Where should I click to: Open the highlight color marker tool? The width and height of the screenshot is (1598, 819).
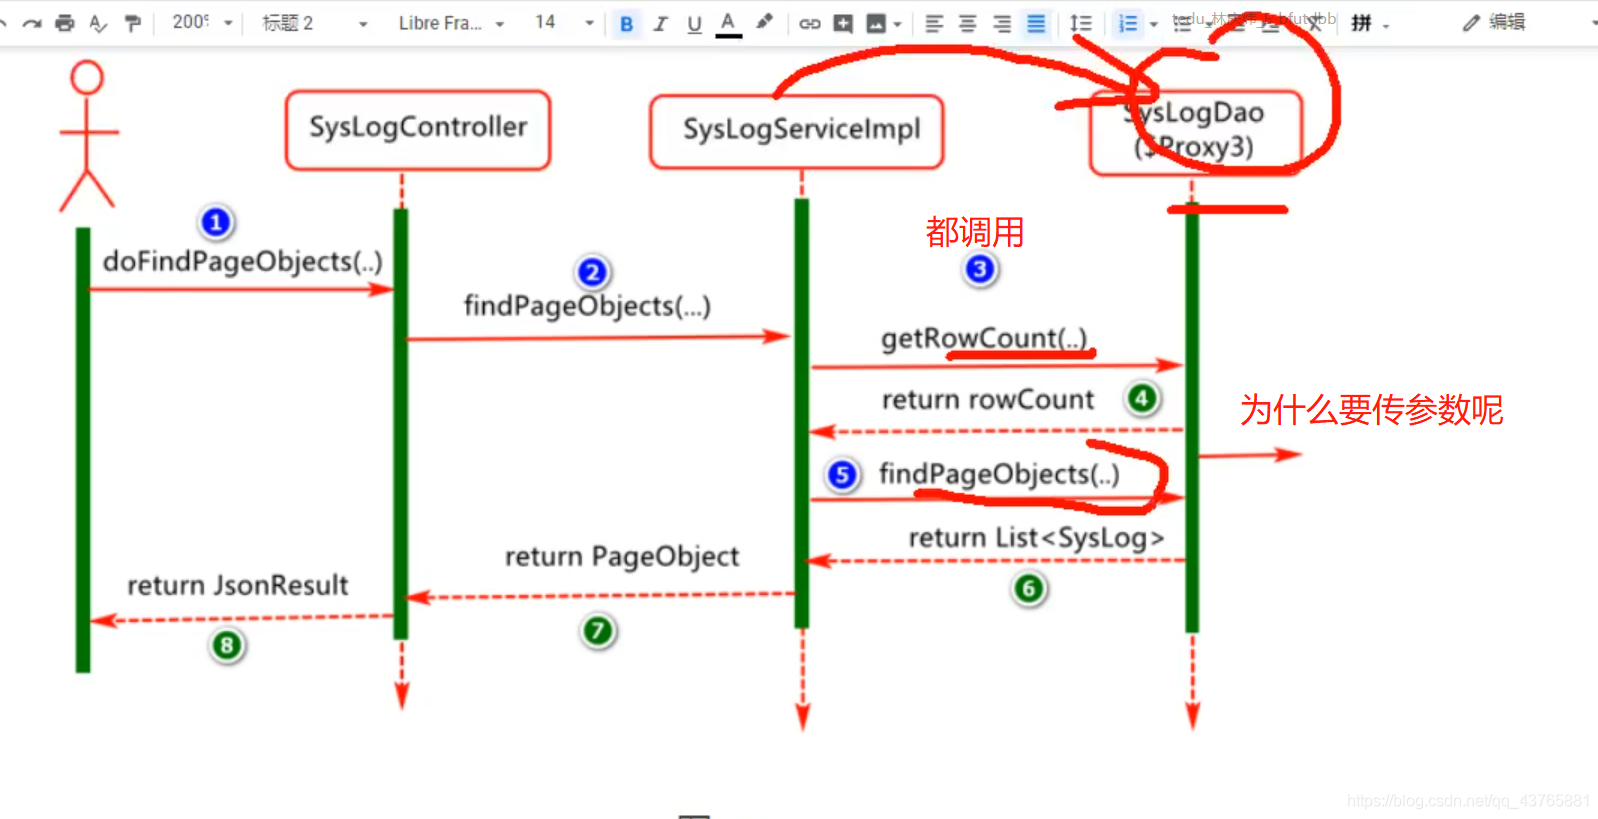pyautogui.click(x=764, y=22)
